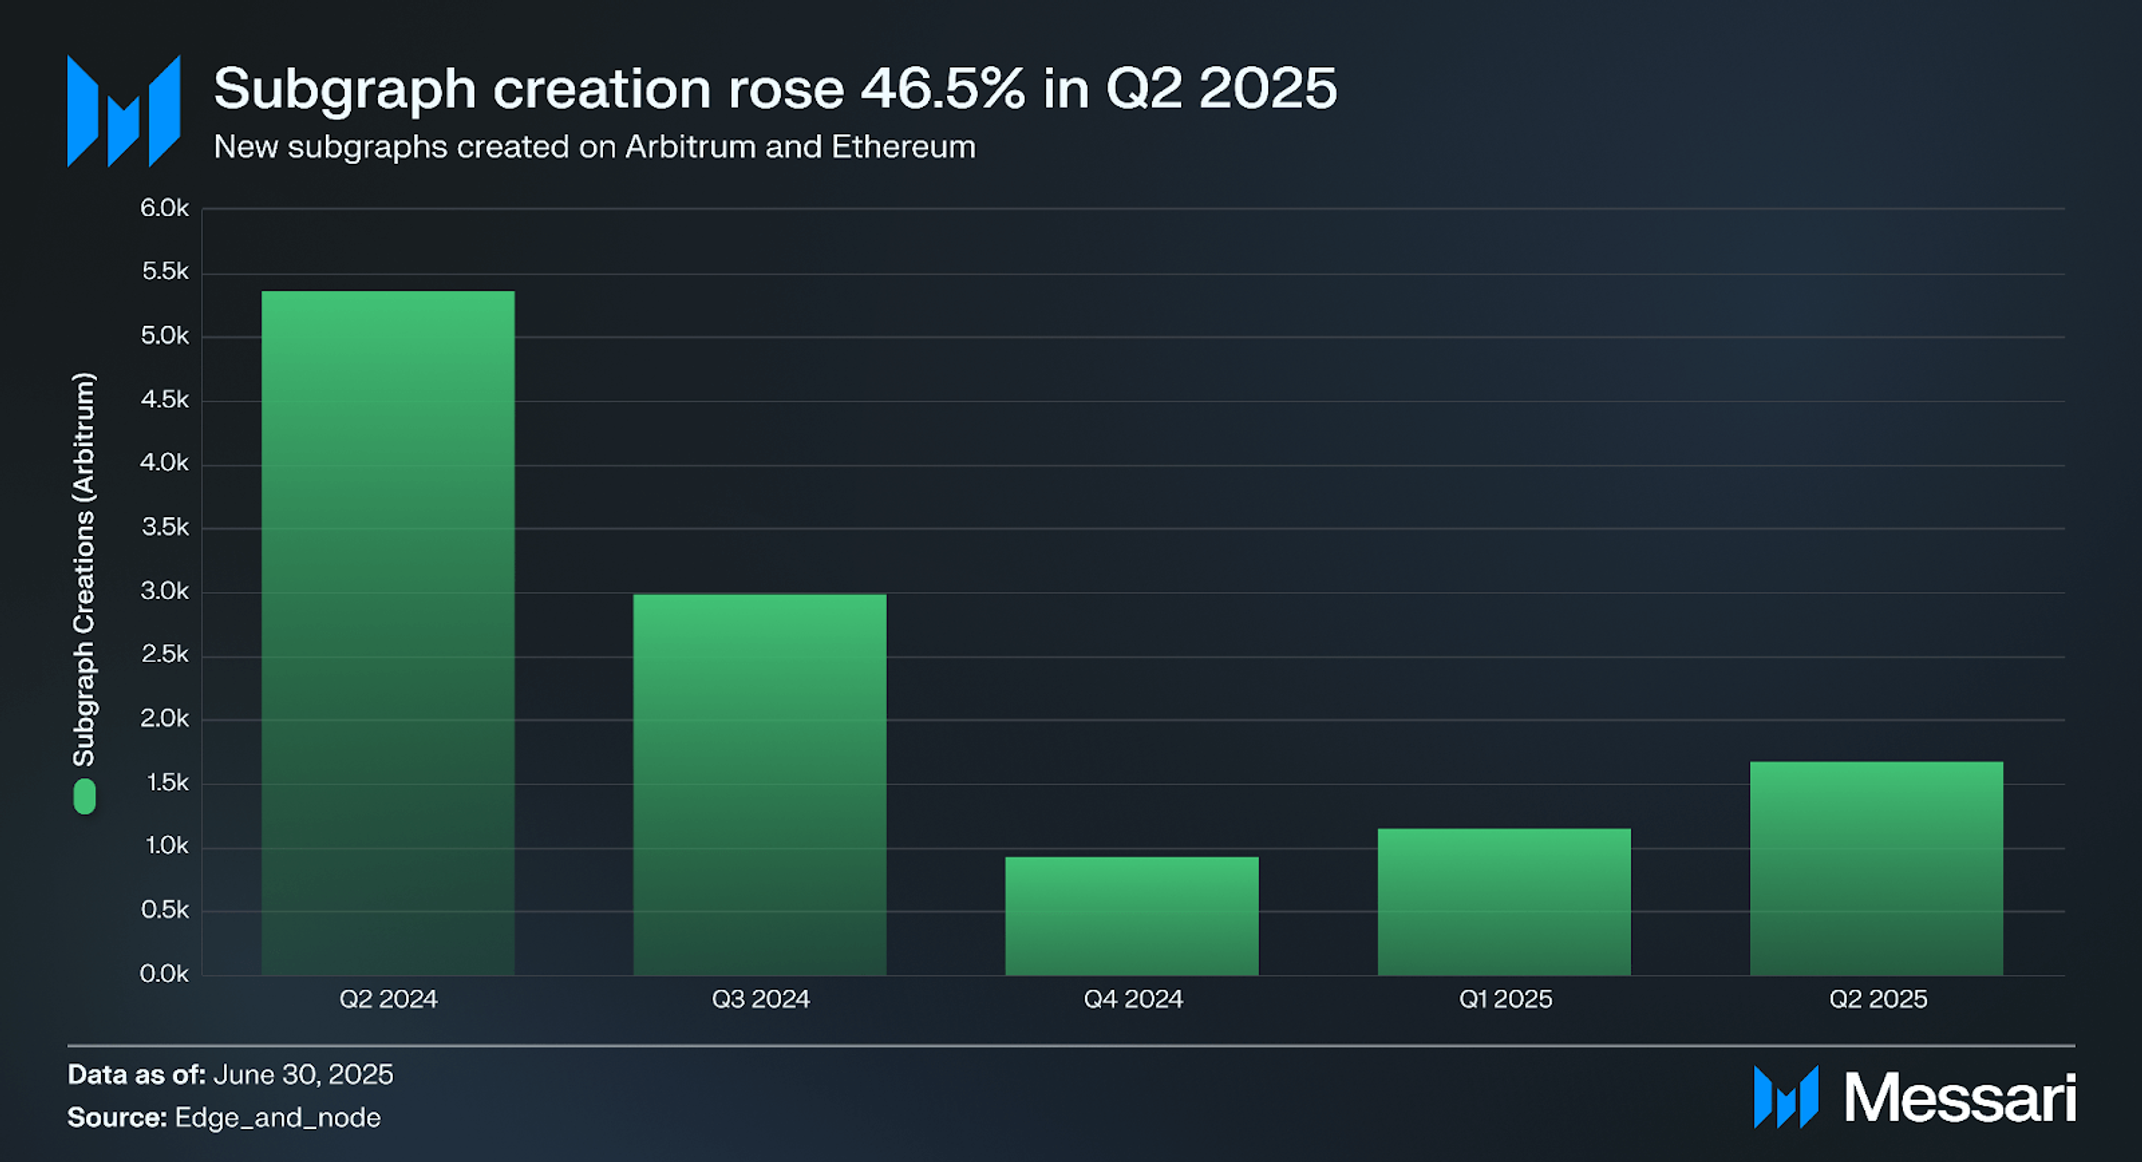Click the chart title about 46.5% rise
Viewport: 2142px width, 1162px height.
click(x=775, y=88)
